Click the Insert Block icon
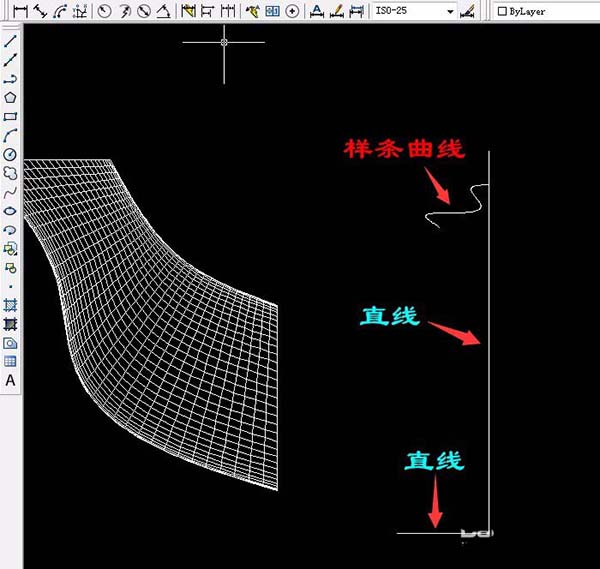This screenshot has width=600, height=569. [10, 249]
